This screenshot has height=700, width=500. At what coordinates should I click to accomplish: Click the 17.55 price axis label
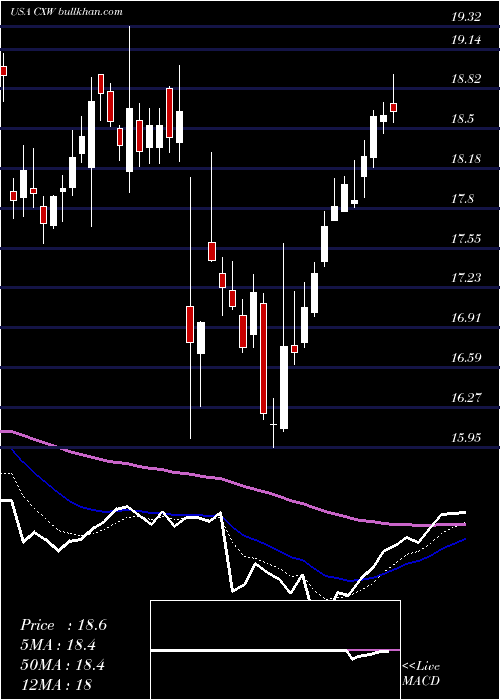[466, 239]
